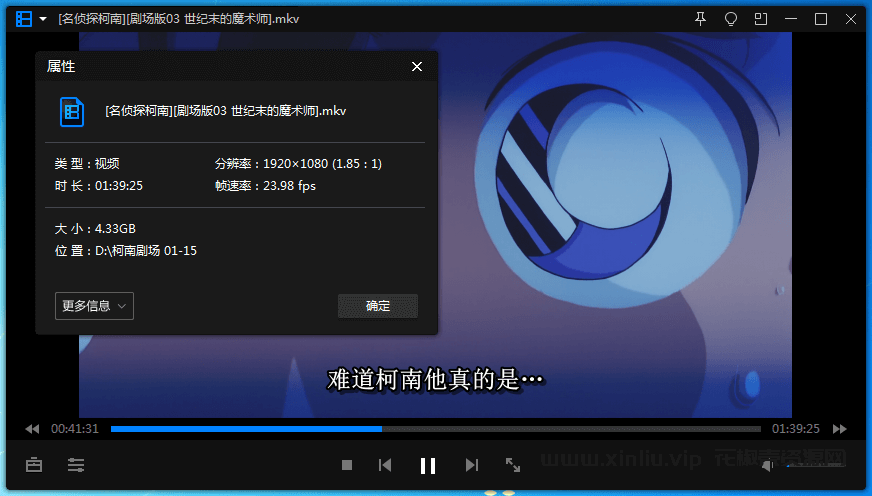Open the toolbox icon at bottom left
This screenshot has height=496, width=872.
pos(34,465)
